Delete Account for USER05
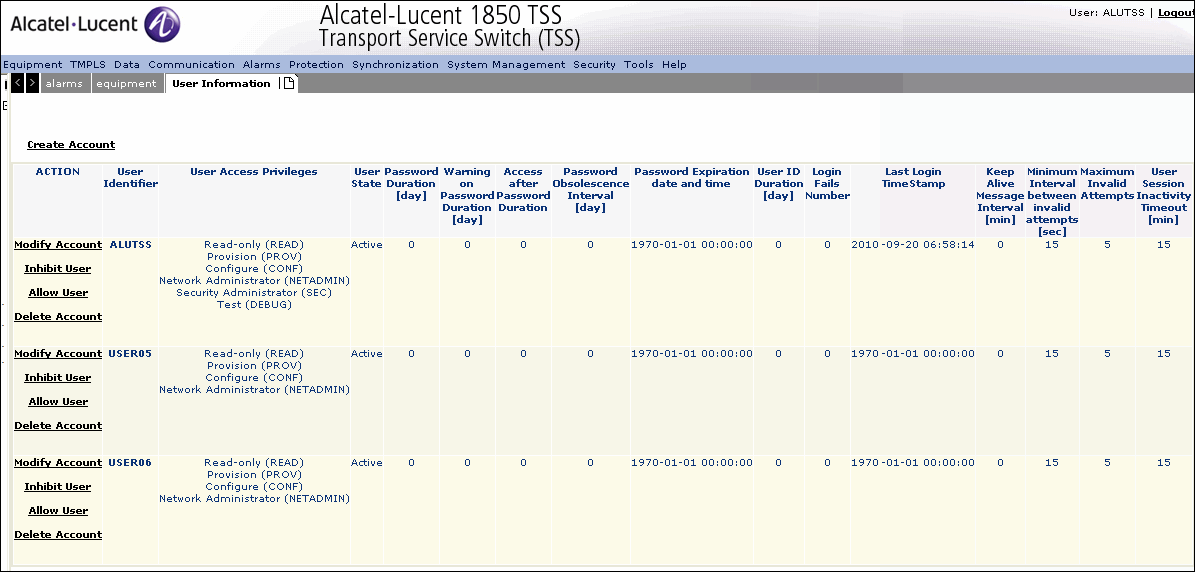This screenshot has height=572, width=1195. click(x=58, y=426)
